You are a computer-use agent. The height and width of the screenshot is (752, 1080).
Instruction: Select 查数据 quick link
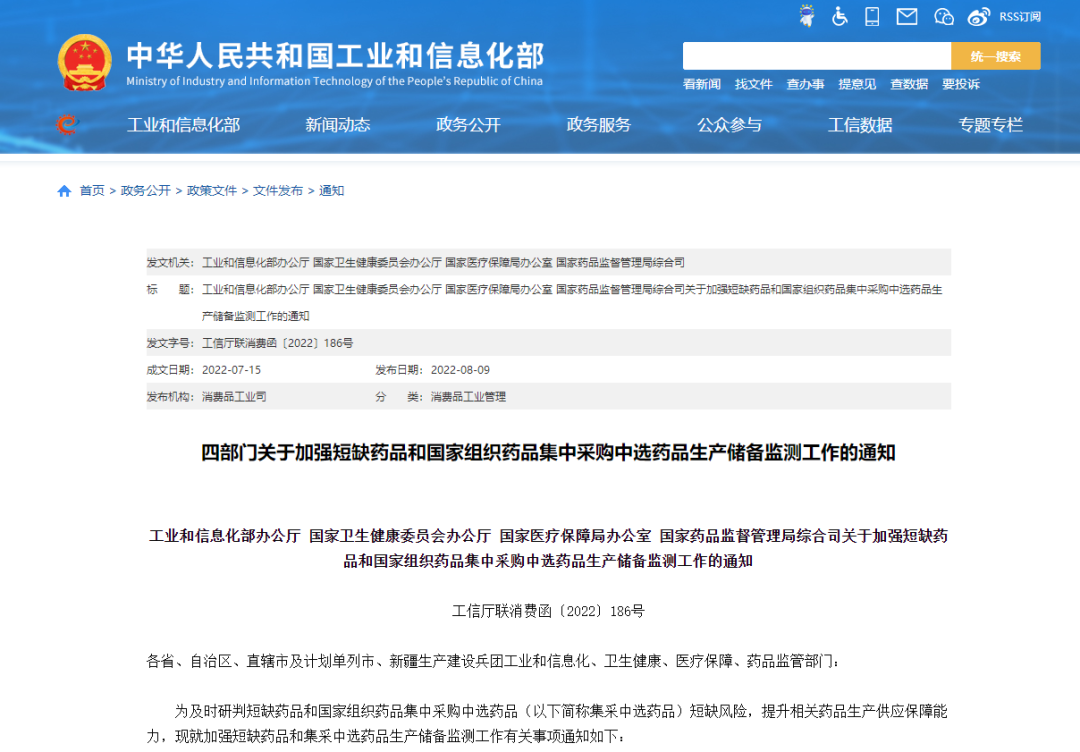pos(908,84)
